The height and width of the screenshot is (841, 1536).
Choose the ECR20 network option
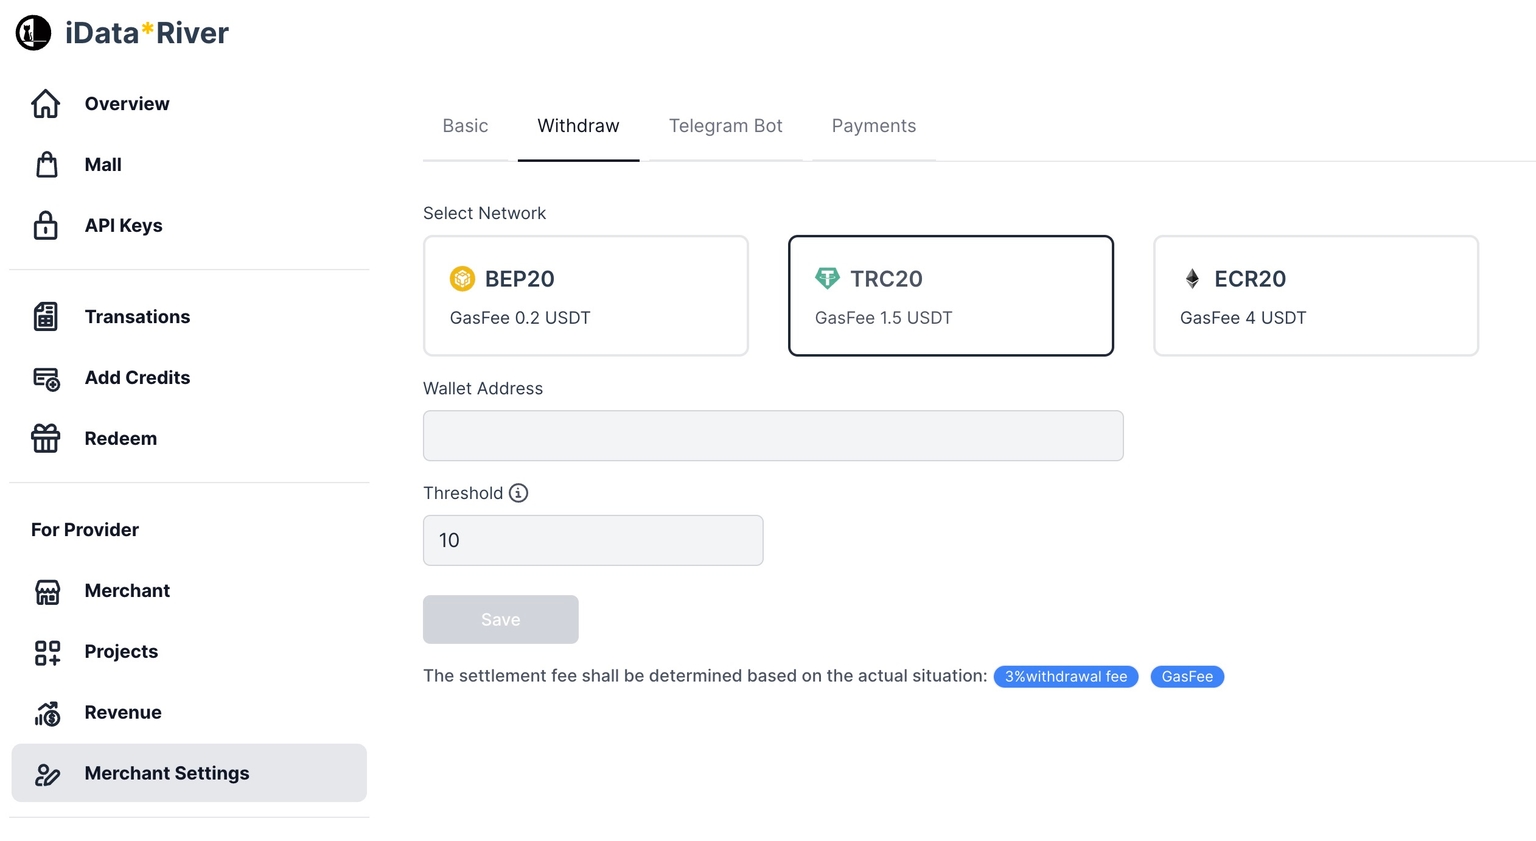[1315, 296]
